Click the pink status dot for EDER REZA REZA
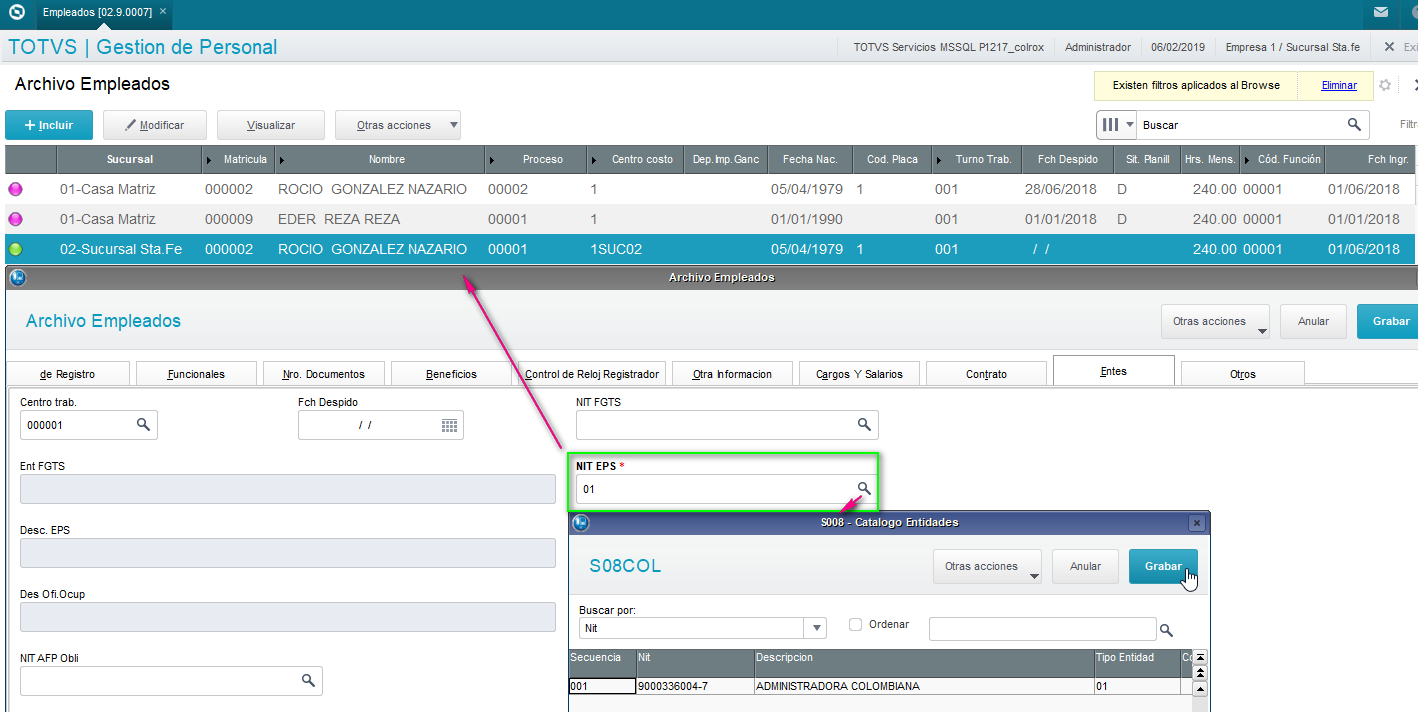The width and height of the screenshot is (1418, 712). (15, 219)
